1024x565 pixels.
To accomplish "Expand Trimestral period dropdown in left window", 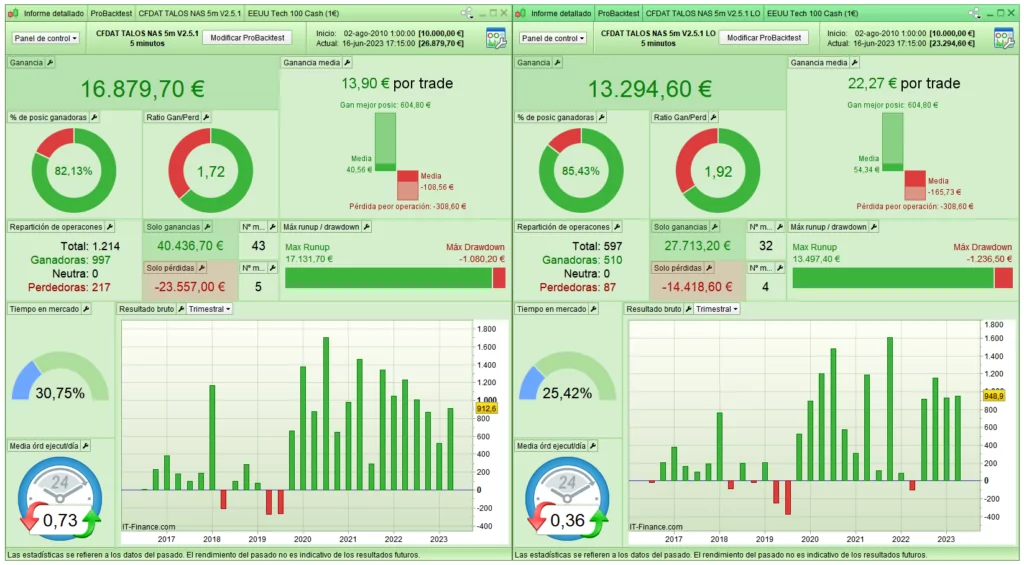I will point(210,309).
